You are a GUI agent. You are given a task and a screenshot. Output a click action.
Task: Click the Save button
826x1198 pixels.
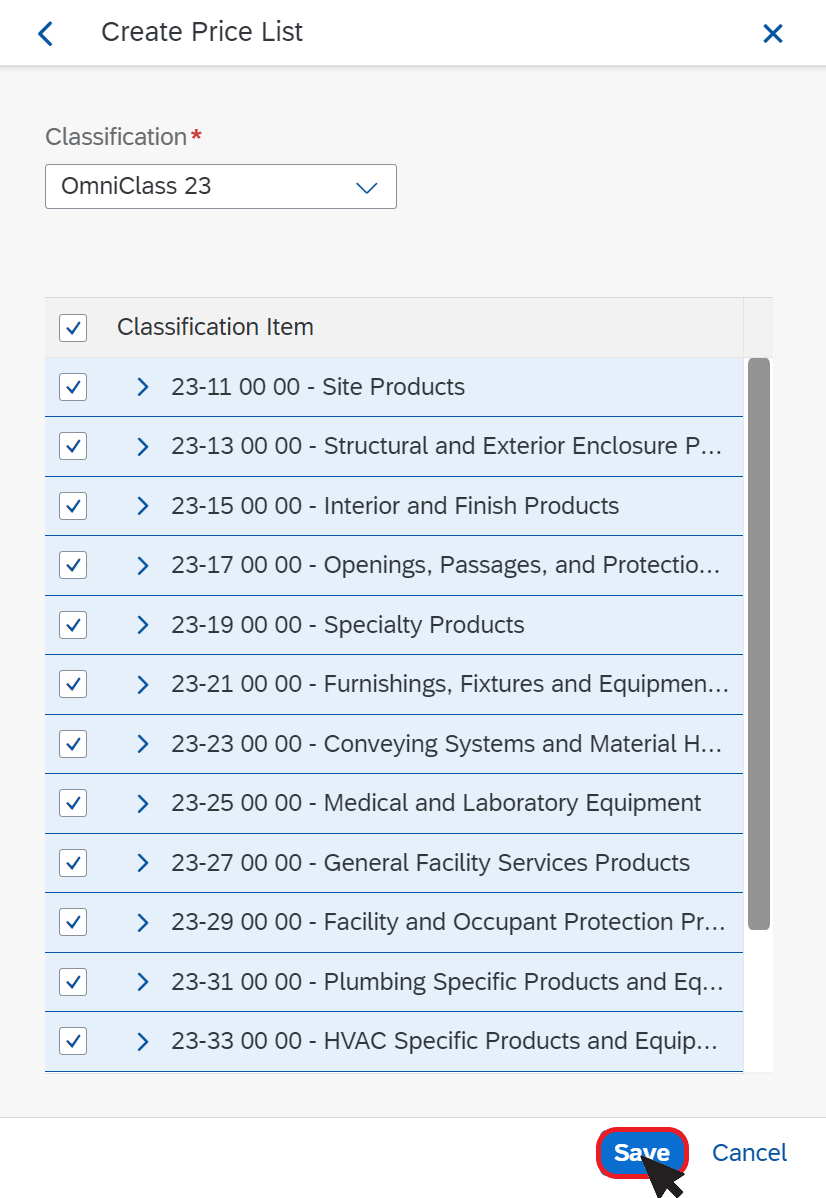coord(642,1152)
